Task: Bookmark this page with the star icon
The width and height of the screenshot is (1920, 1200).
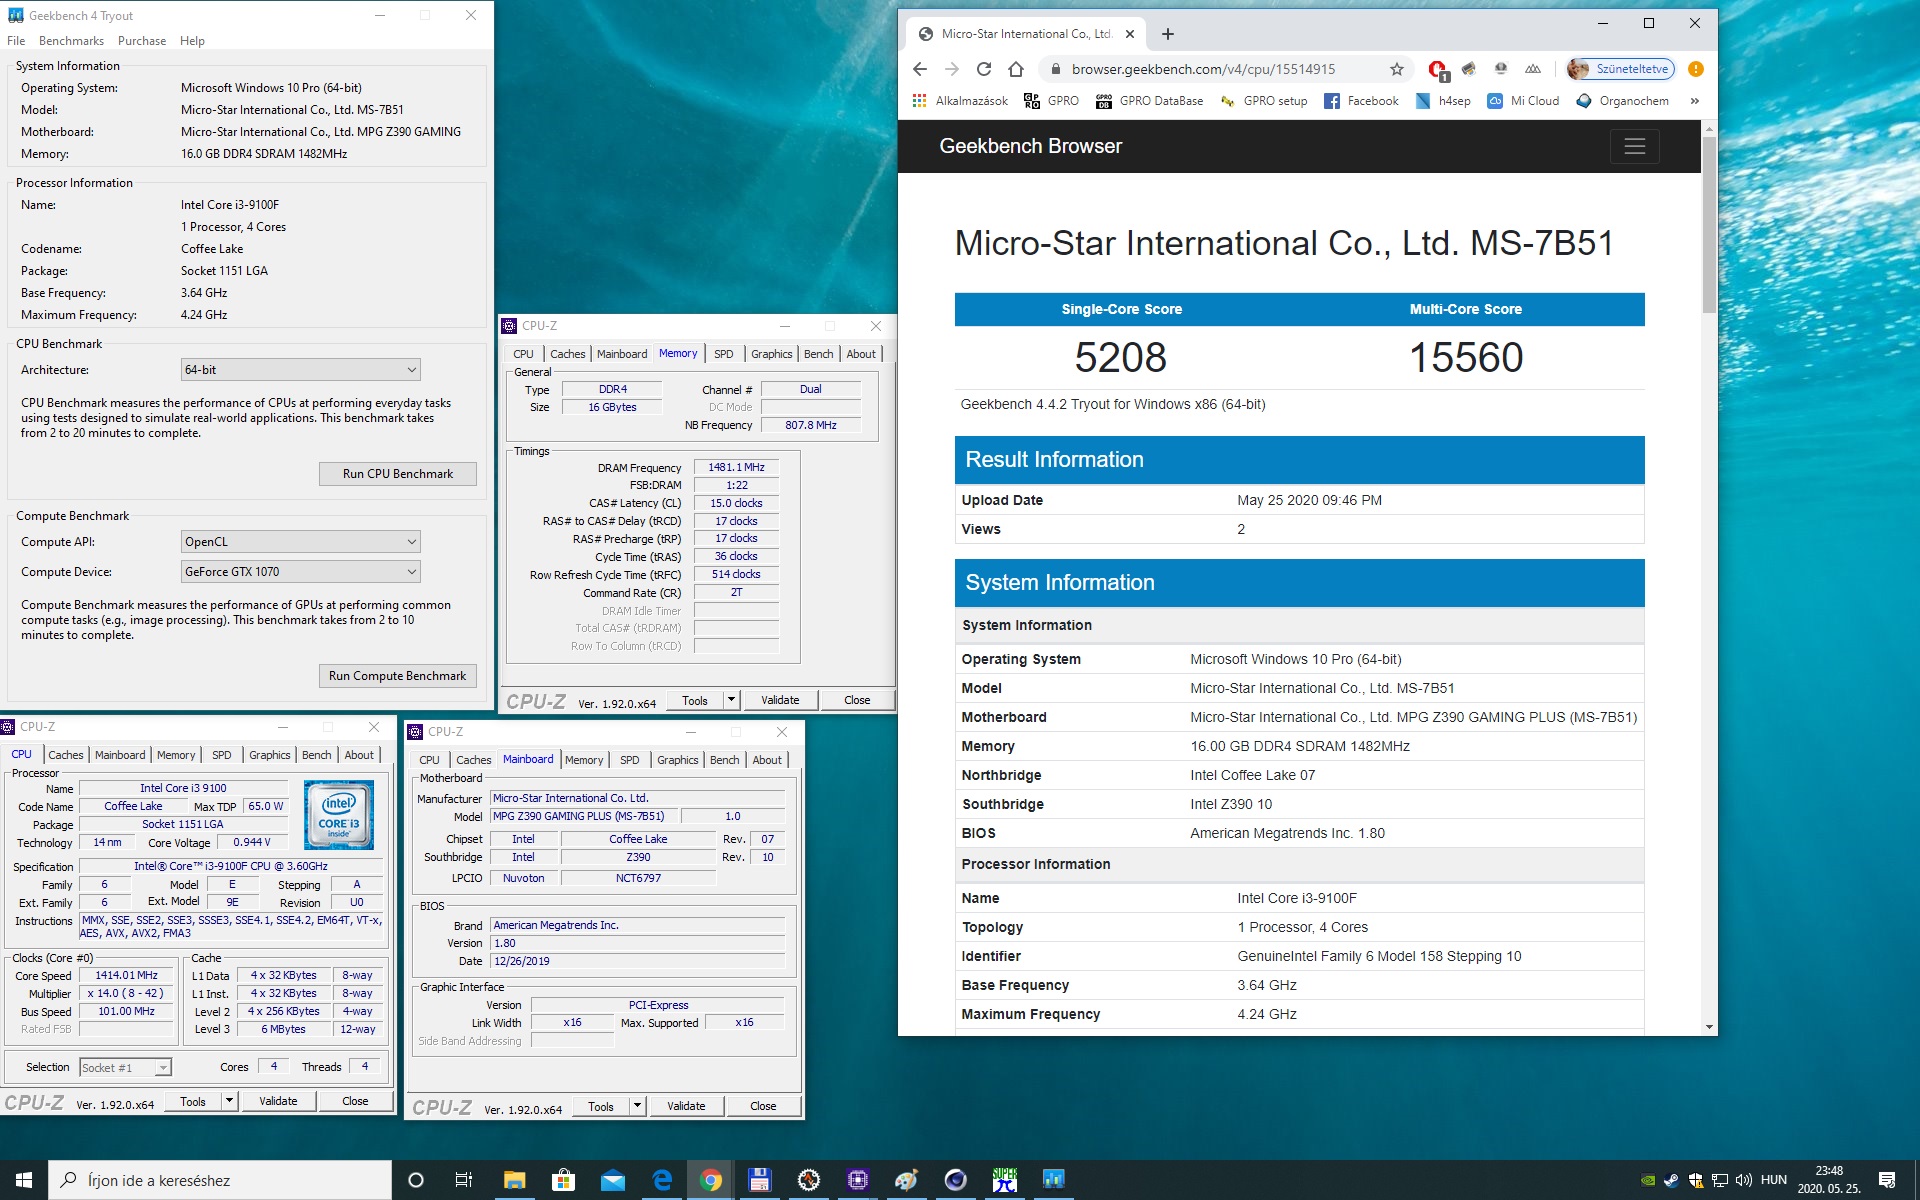Action: tap(1397, 69)
